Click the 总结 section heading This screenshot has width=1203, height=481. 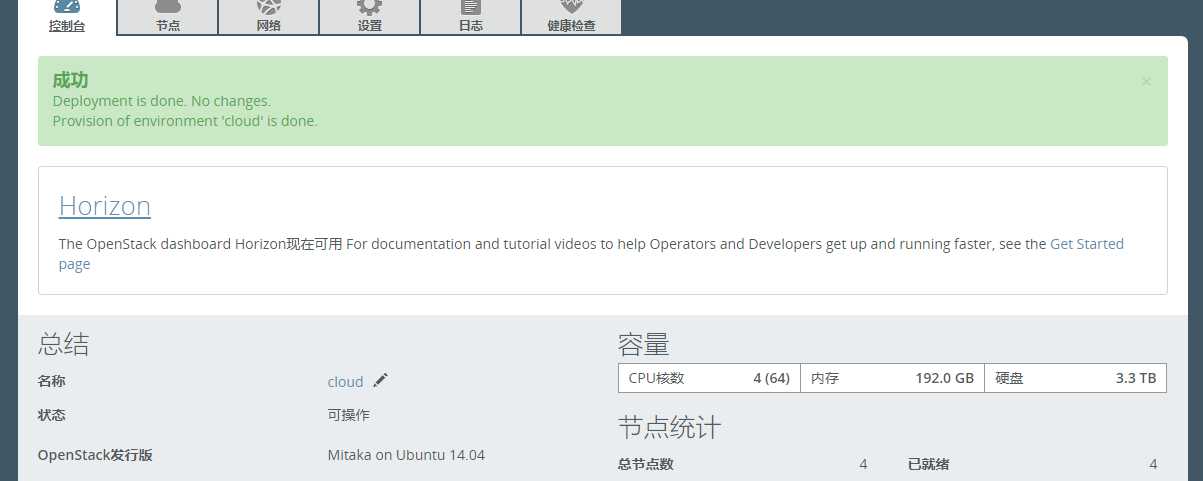(64, 345)
